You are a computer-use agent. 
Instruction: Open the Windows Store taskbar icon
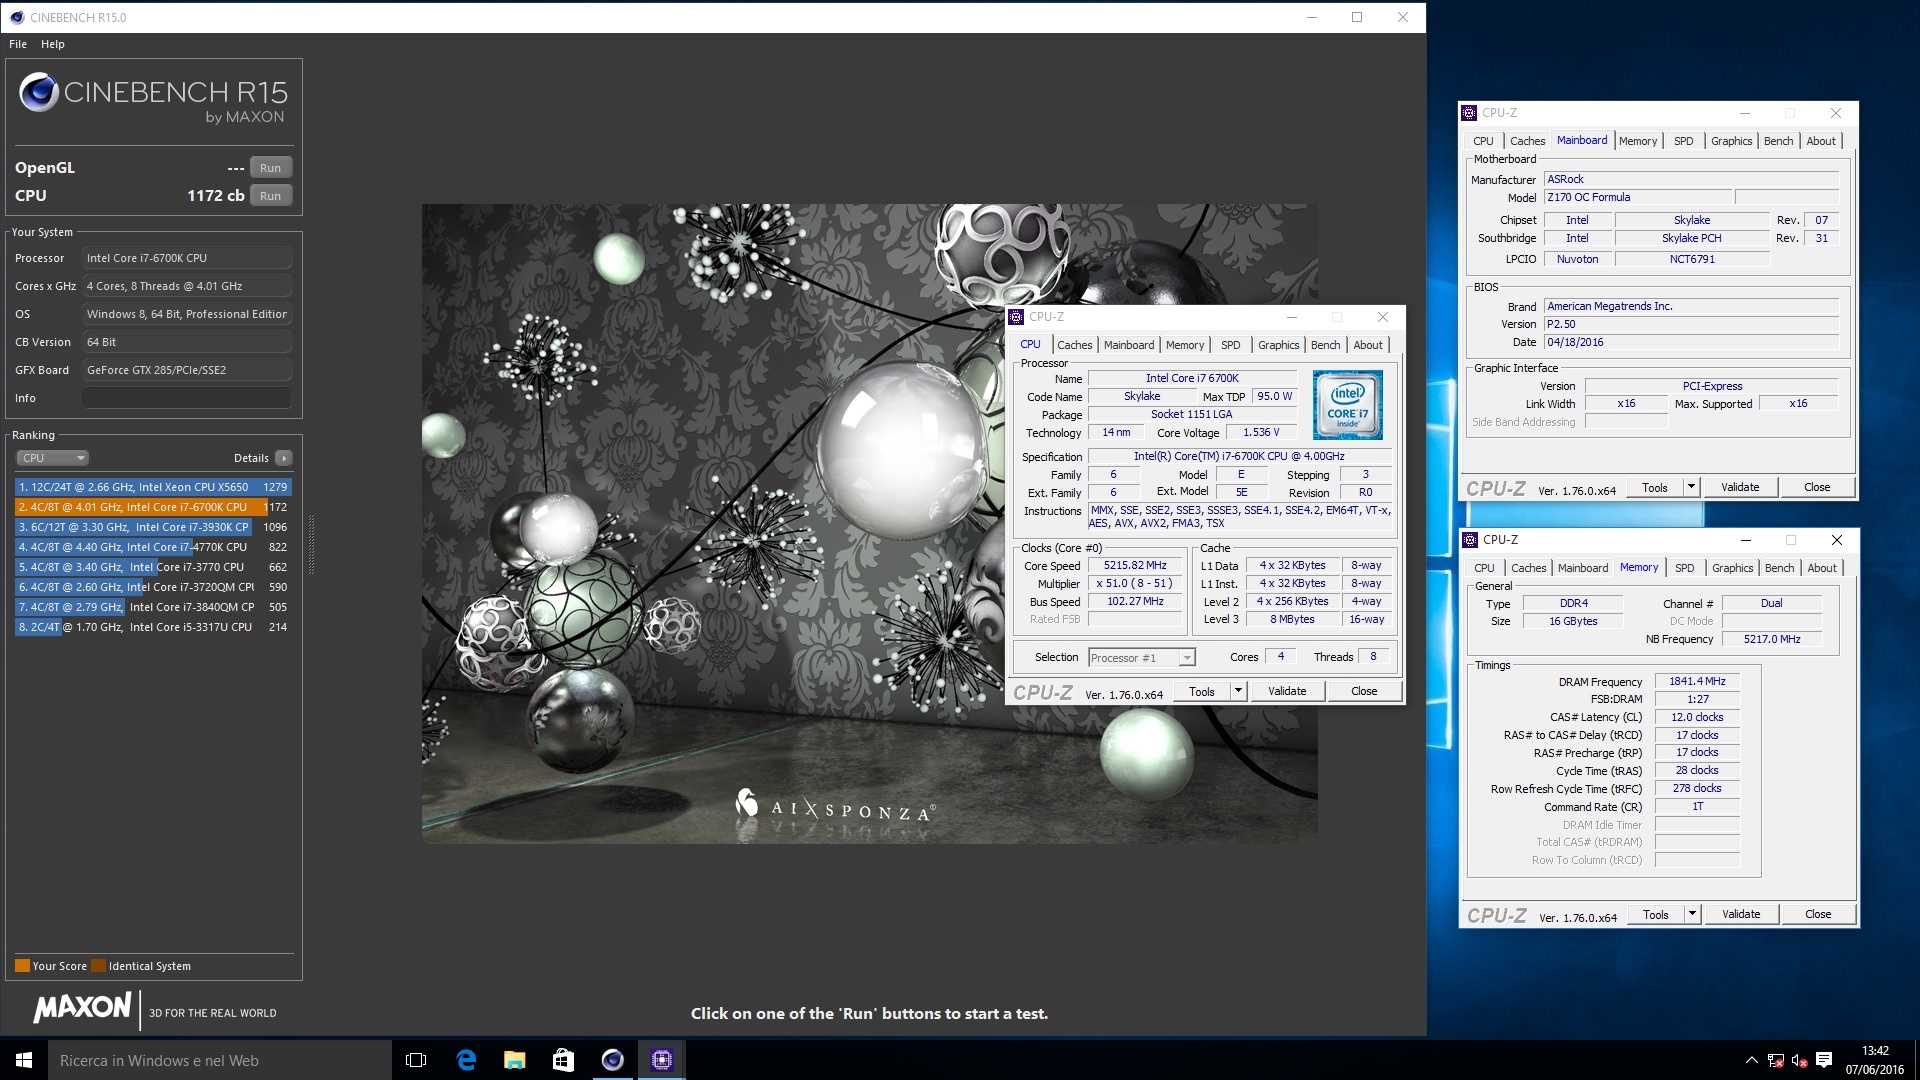click(563, 1060)
